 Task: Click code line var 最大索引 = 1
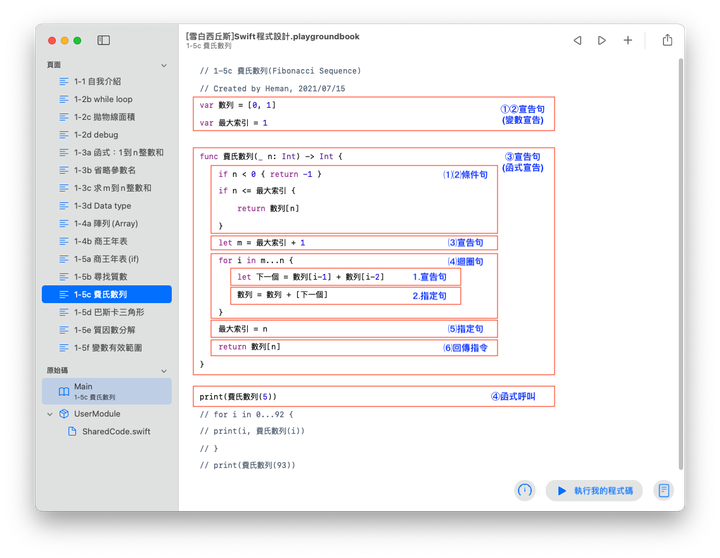pos(233,123)
